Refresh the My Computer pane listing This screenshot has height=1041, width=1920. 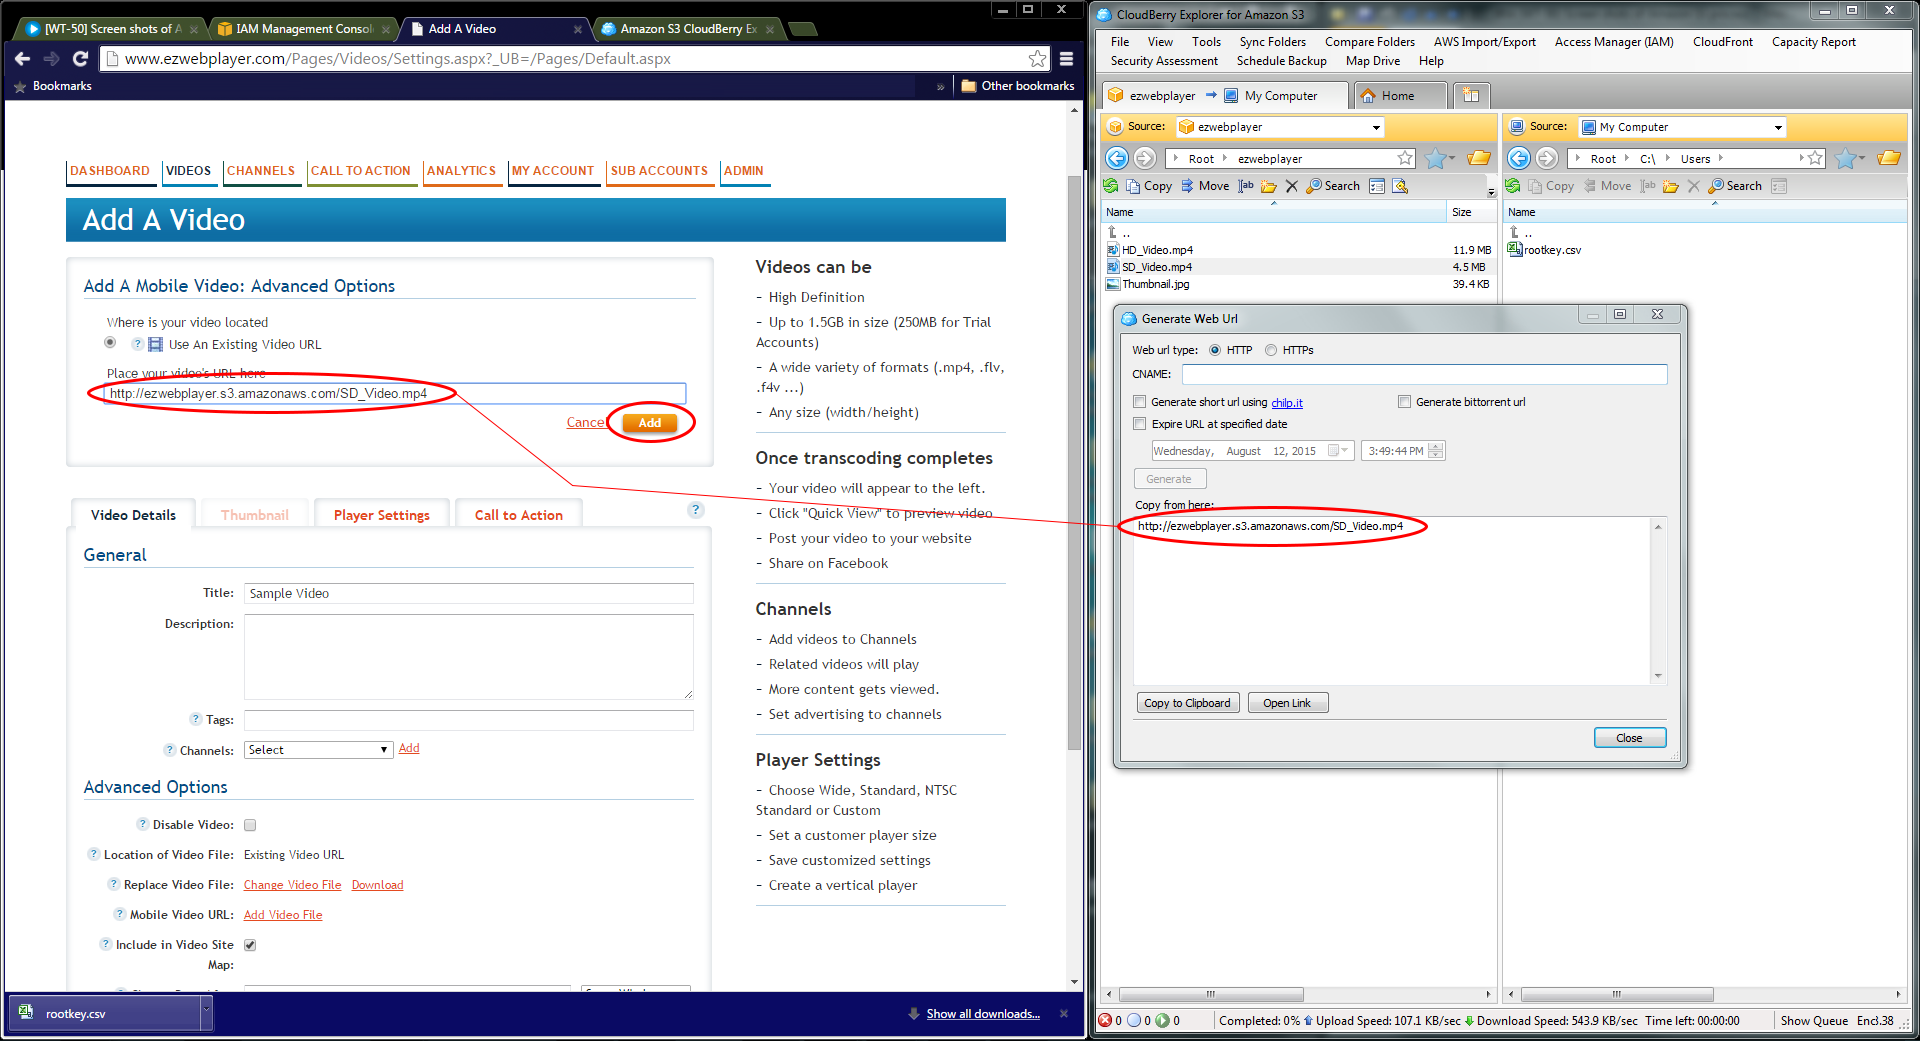(1513, 186)
